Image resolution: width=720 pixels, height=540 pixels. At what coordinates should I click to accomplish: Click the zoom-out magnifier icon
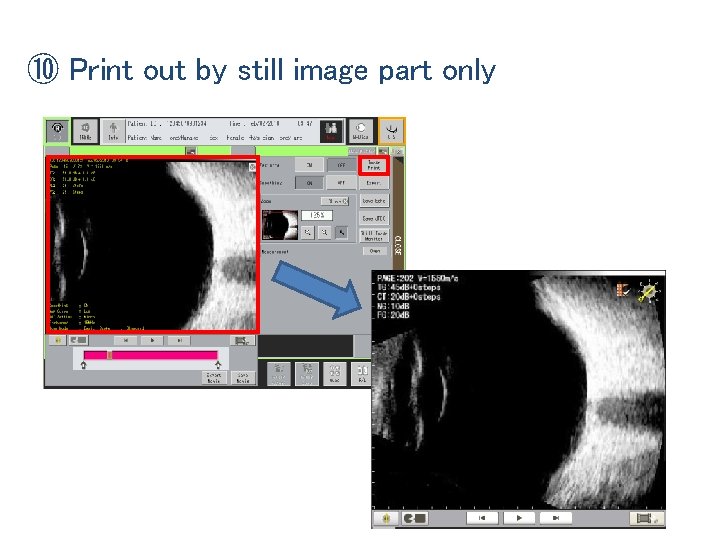coord(324,232)
